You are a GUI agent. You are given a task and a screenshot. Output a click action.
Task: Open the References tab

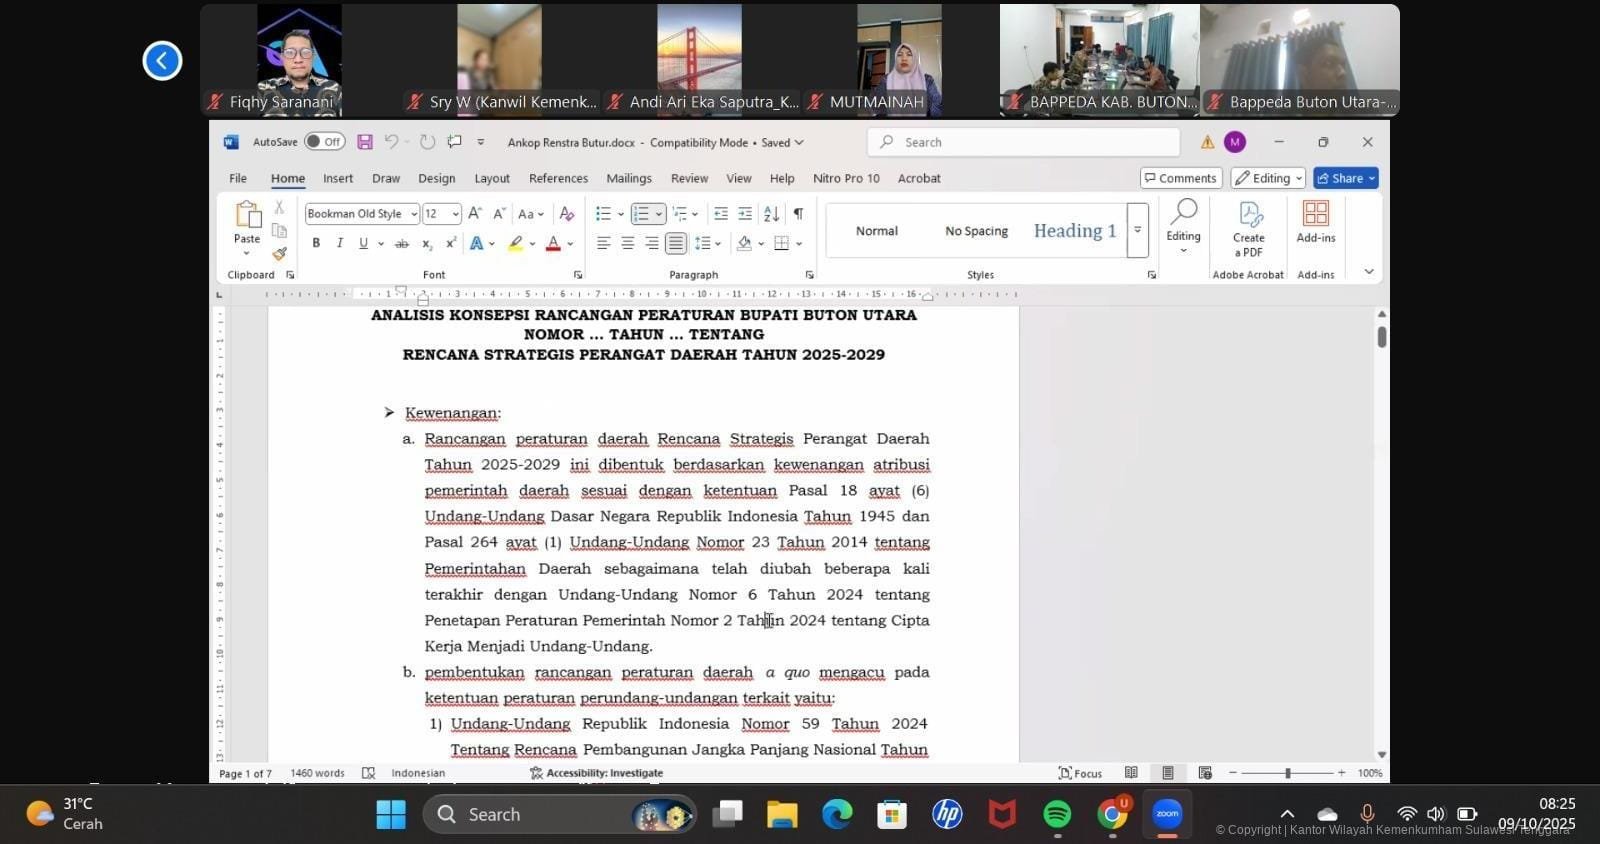point(558,178)
